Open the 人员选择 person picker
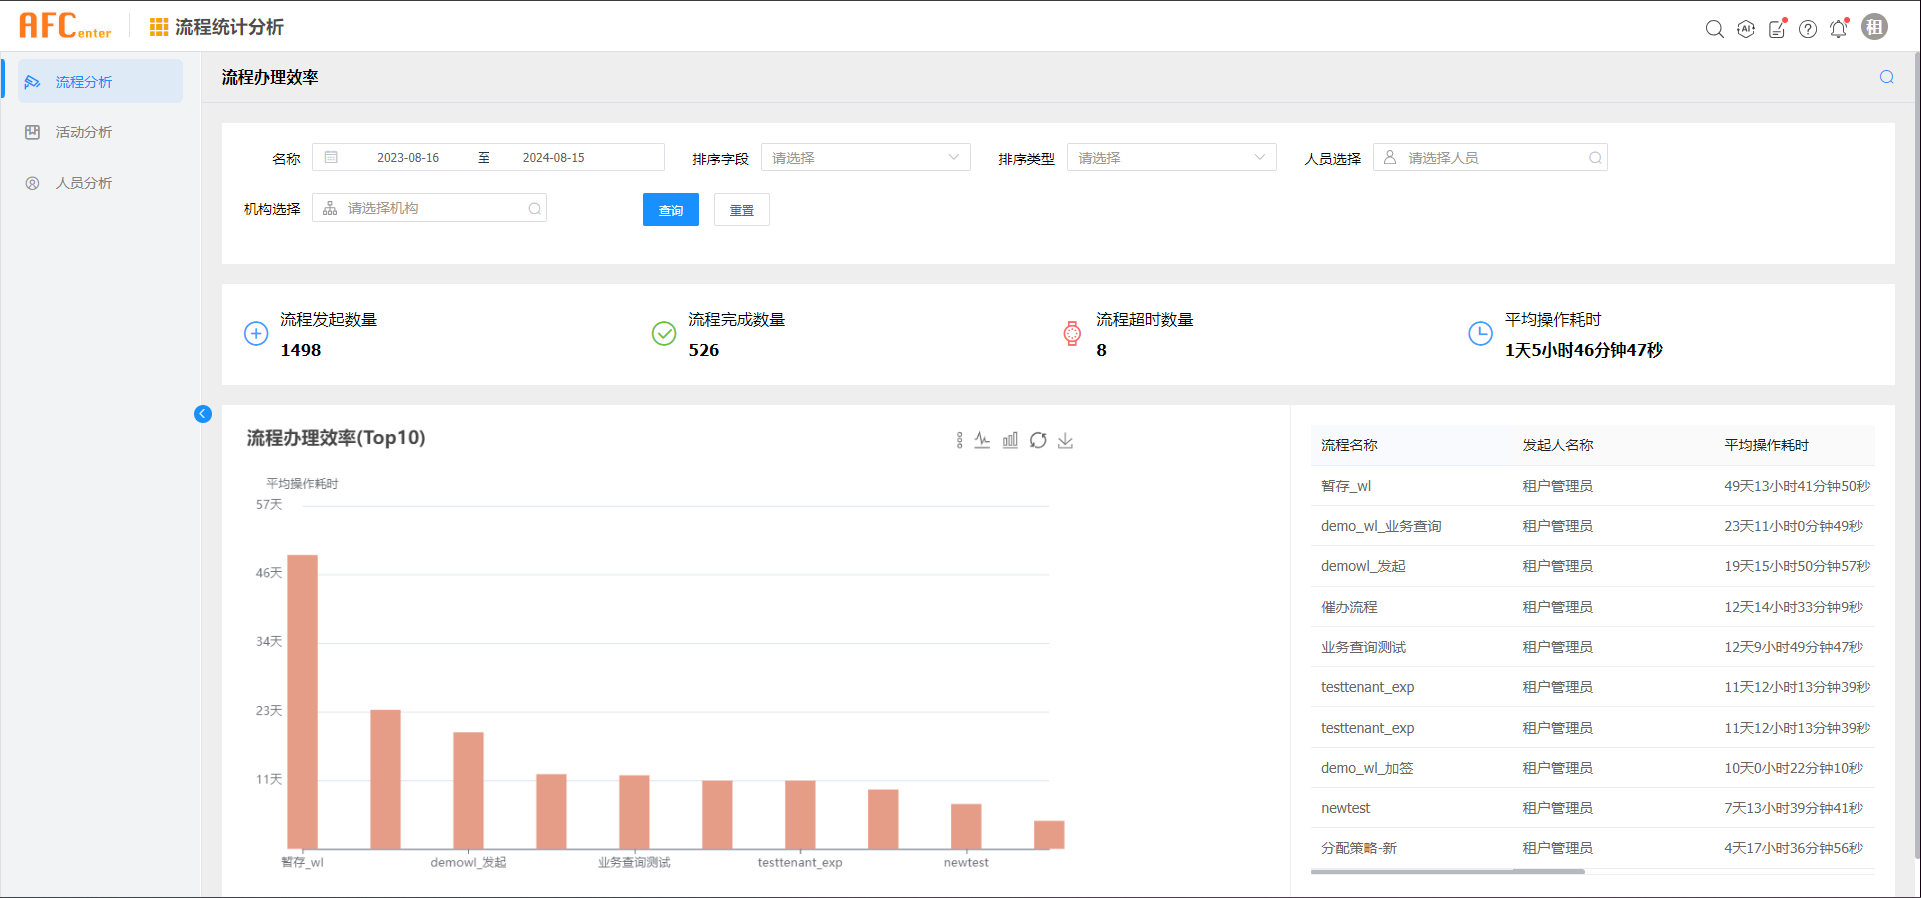Viewport: 1921px width, 898px height. [1490, 158]
